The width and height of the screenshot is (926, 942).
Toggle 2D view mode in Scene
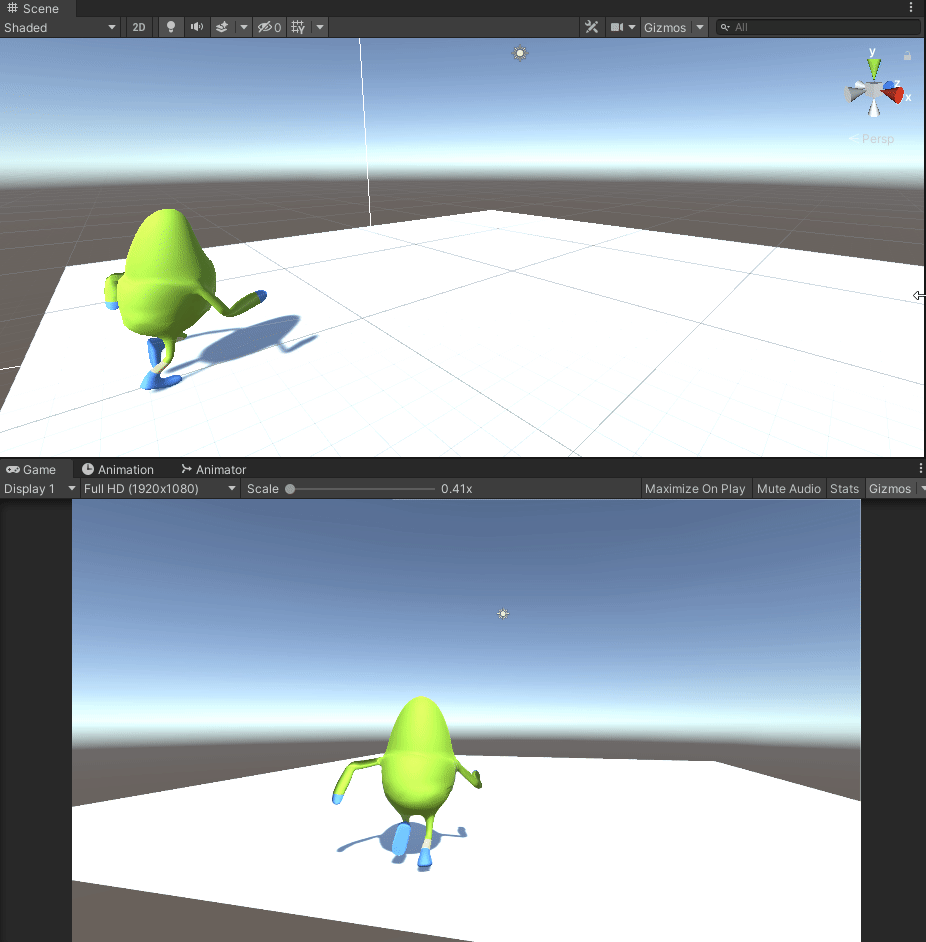139,28
